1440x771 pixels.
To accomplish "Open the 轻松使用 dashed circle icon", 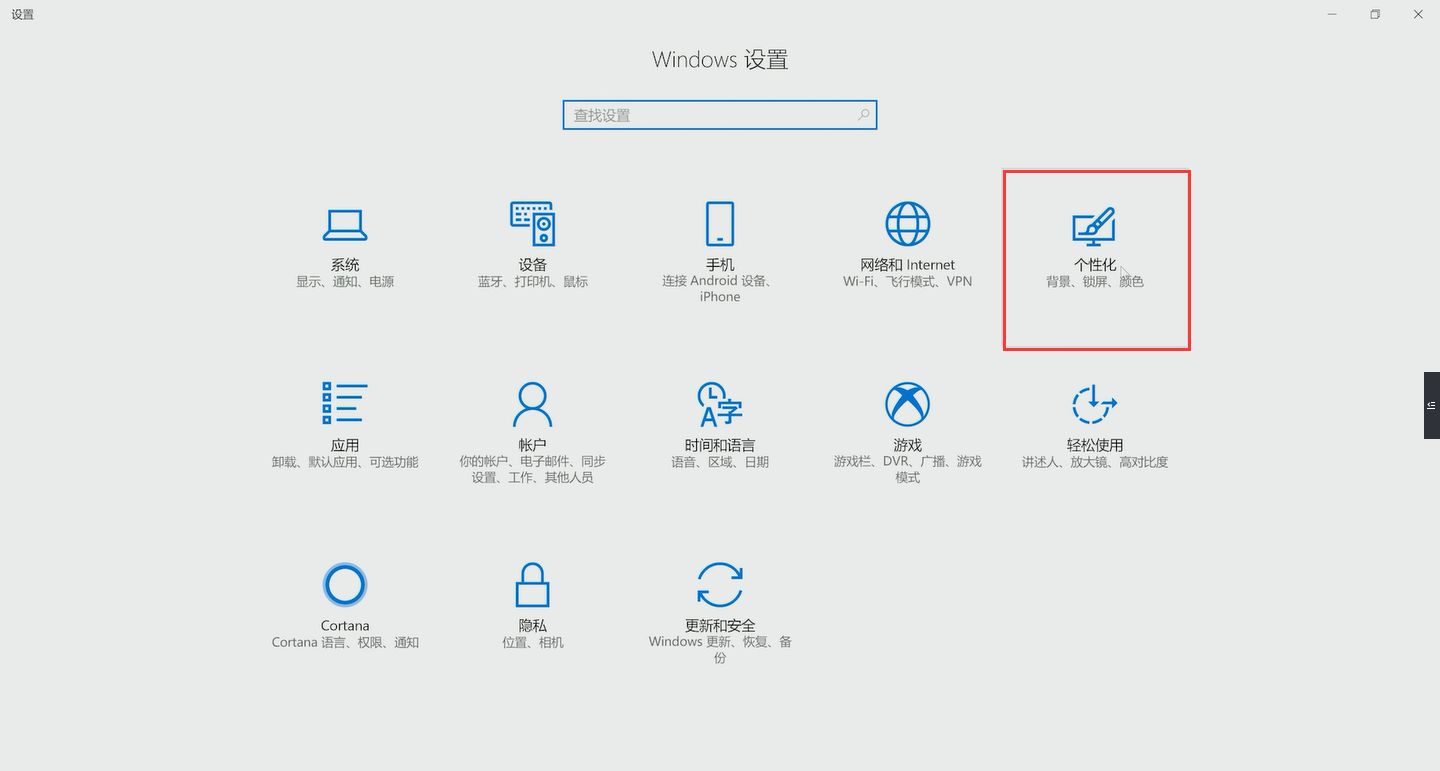I will [1094, 404].
